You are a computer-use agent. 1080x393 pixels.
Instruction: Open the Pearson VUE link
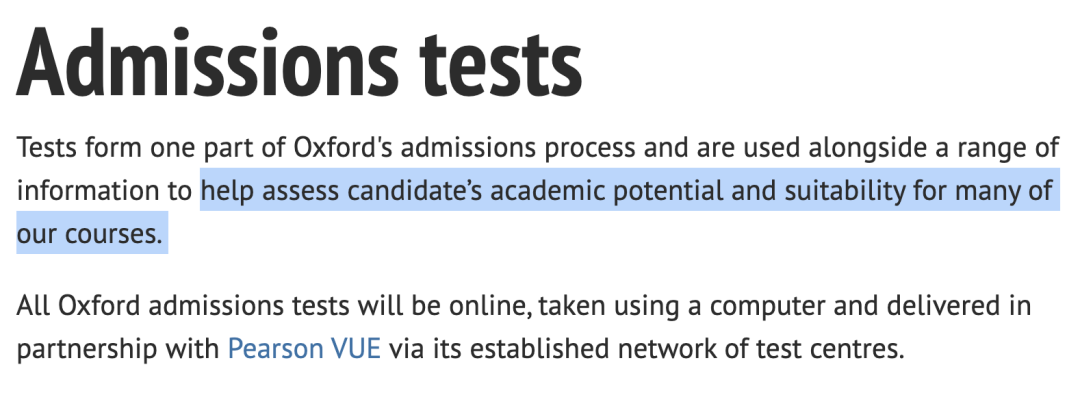coord(304,349)
